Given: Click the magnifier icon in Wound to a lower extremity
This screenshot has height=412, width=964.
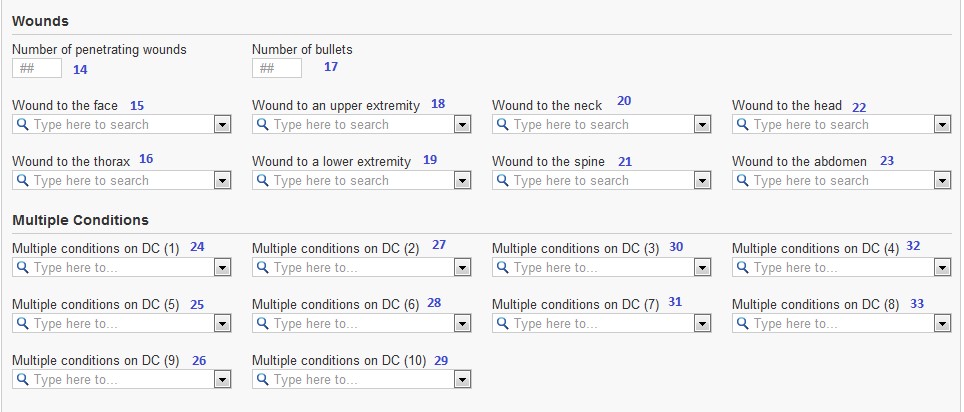Looking at the screenshot, I should click(x=263, y=181).
